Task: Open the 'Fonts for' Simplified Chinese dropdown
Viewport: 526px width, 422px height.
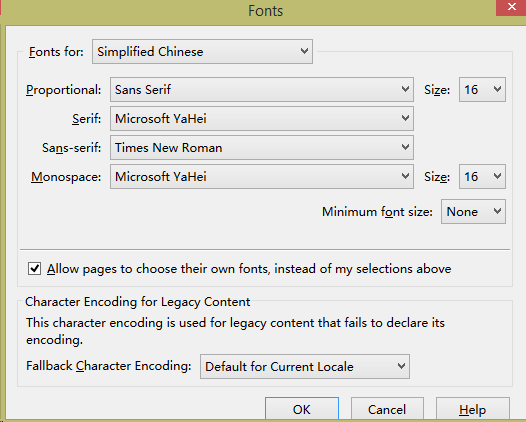Action: [202, 52]
